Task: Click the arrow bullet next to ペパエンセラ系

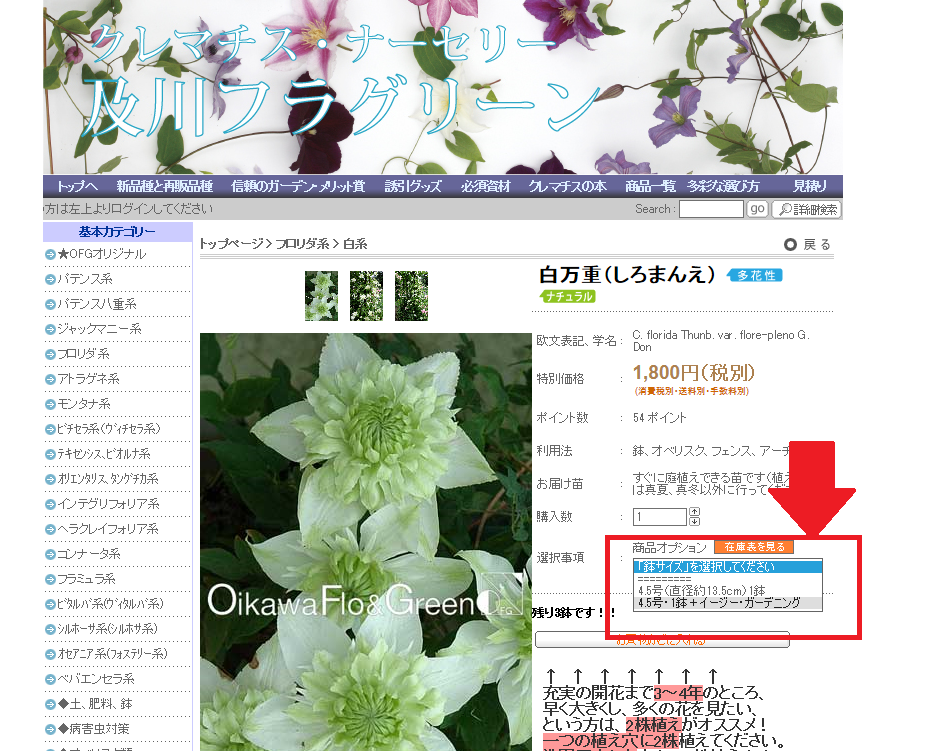Action: [51, 679]
